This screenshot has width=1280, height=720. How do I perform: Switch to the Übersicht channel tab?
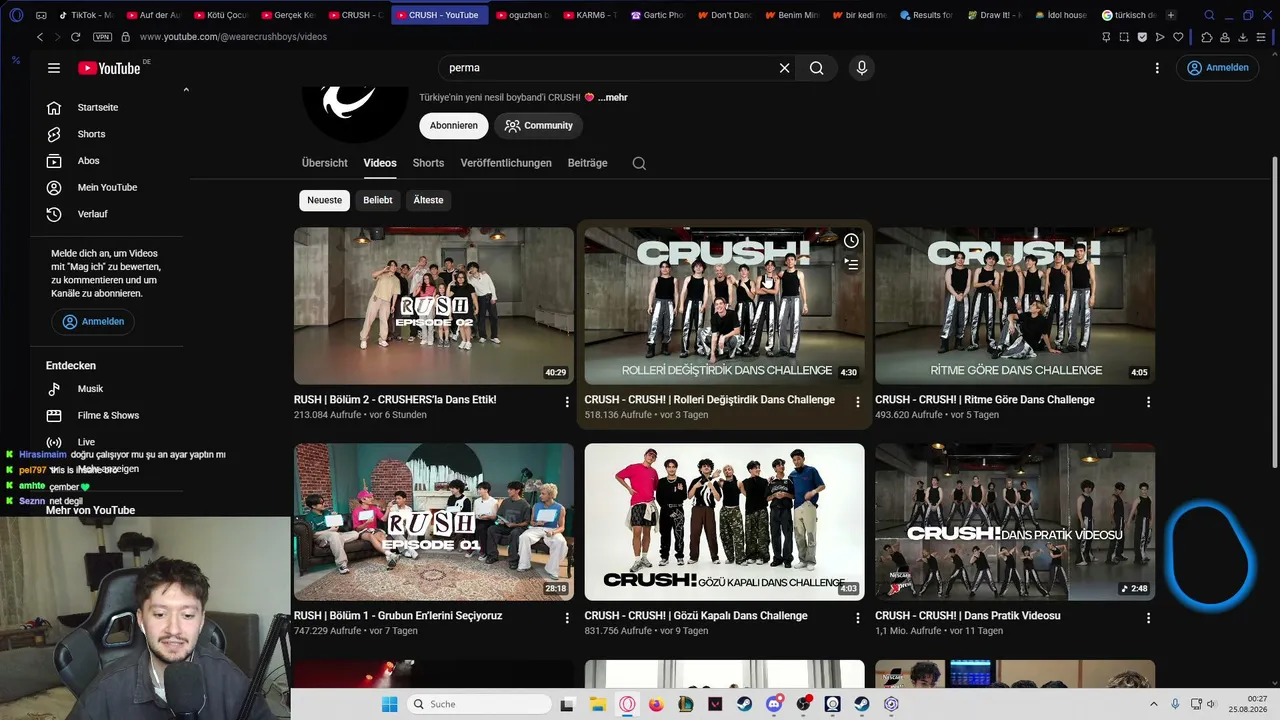point(325,163)
